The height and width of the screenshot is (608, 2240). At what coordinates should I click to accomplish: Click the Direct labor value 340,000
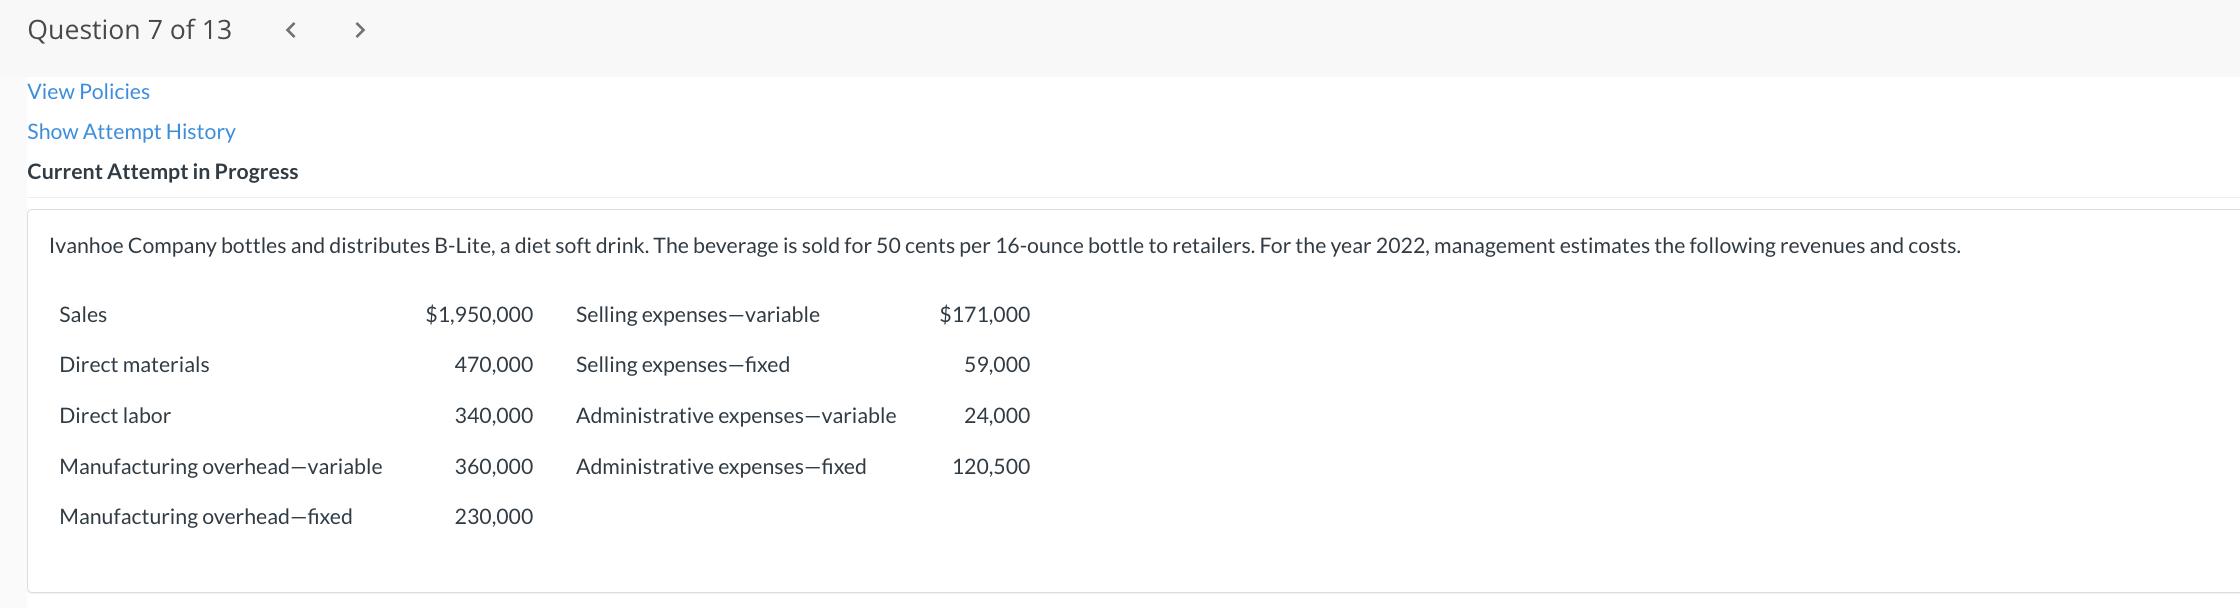click(494, 415)
